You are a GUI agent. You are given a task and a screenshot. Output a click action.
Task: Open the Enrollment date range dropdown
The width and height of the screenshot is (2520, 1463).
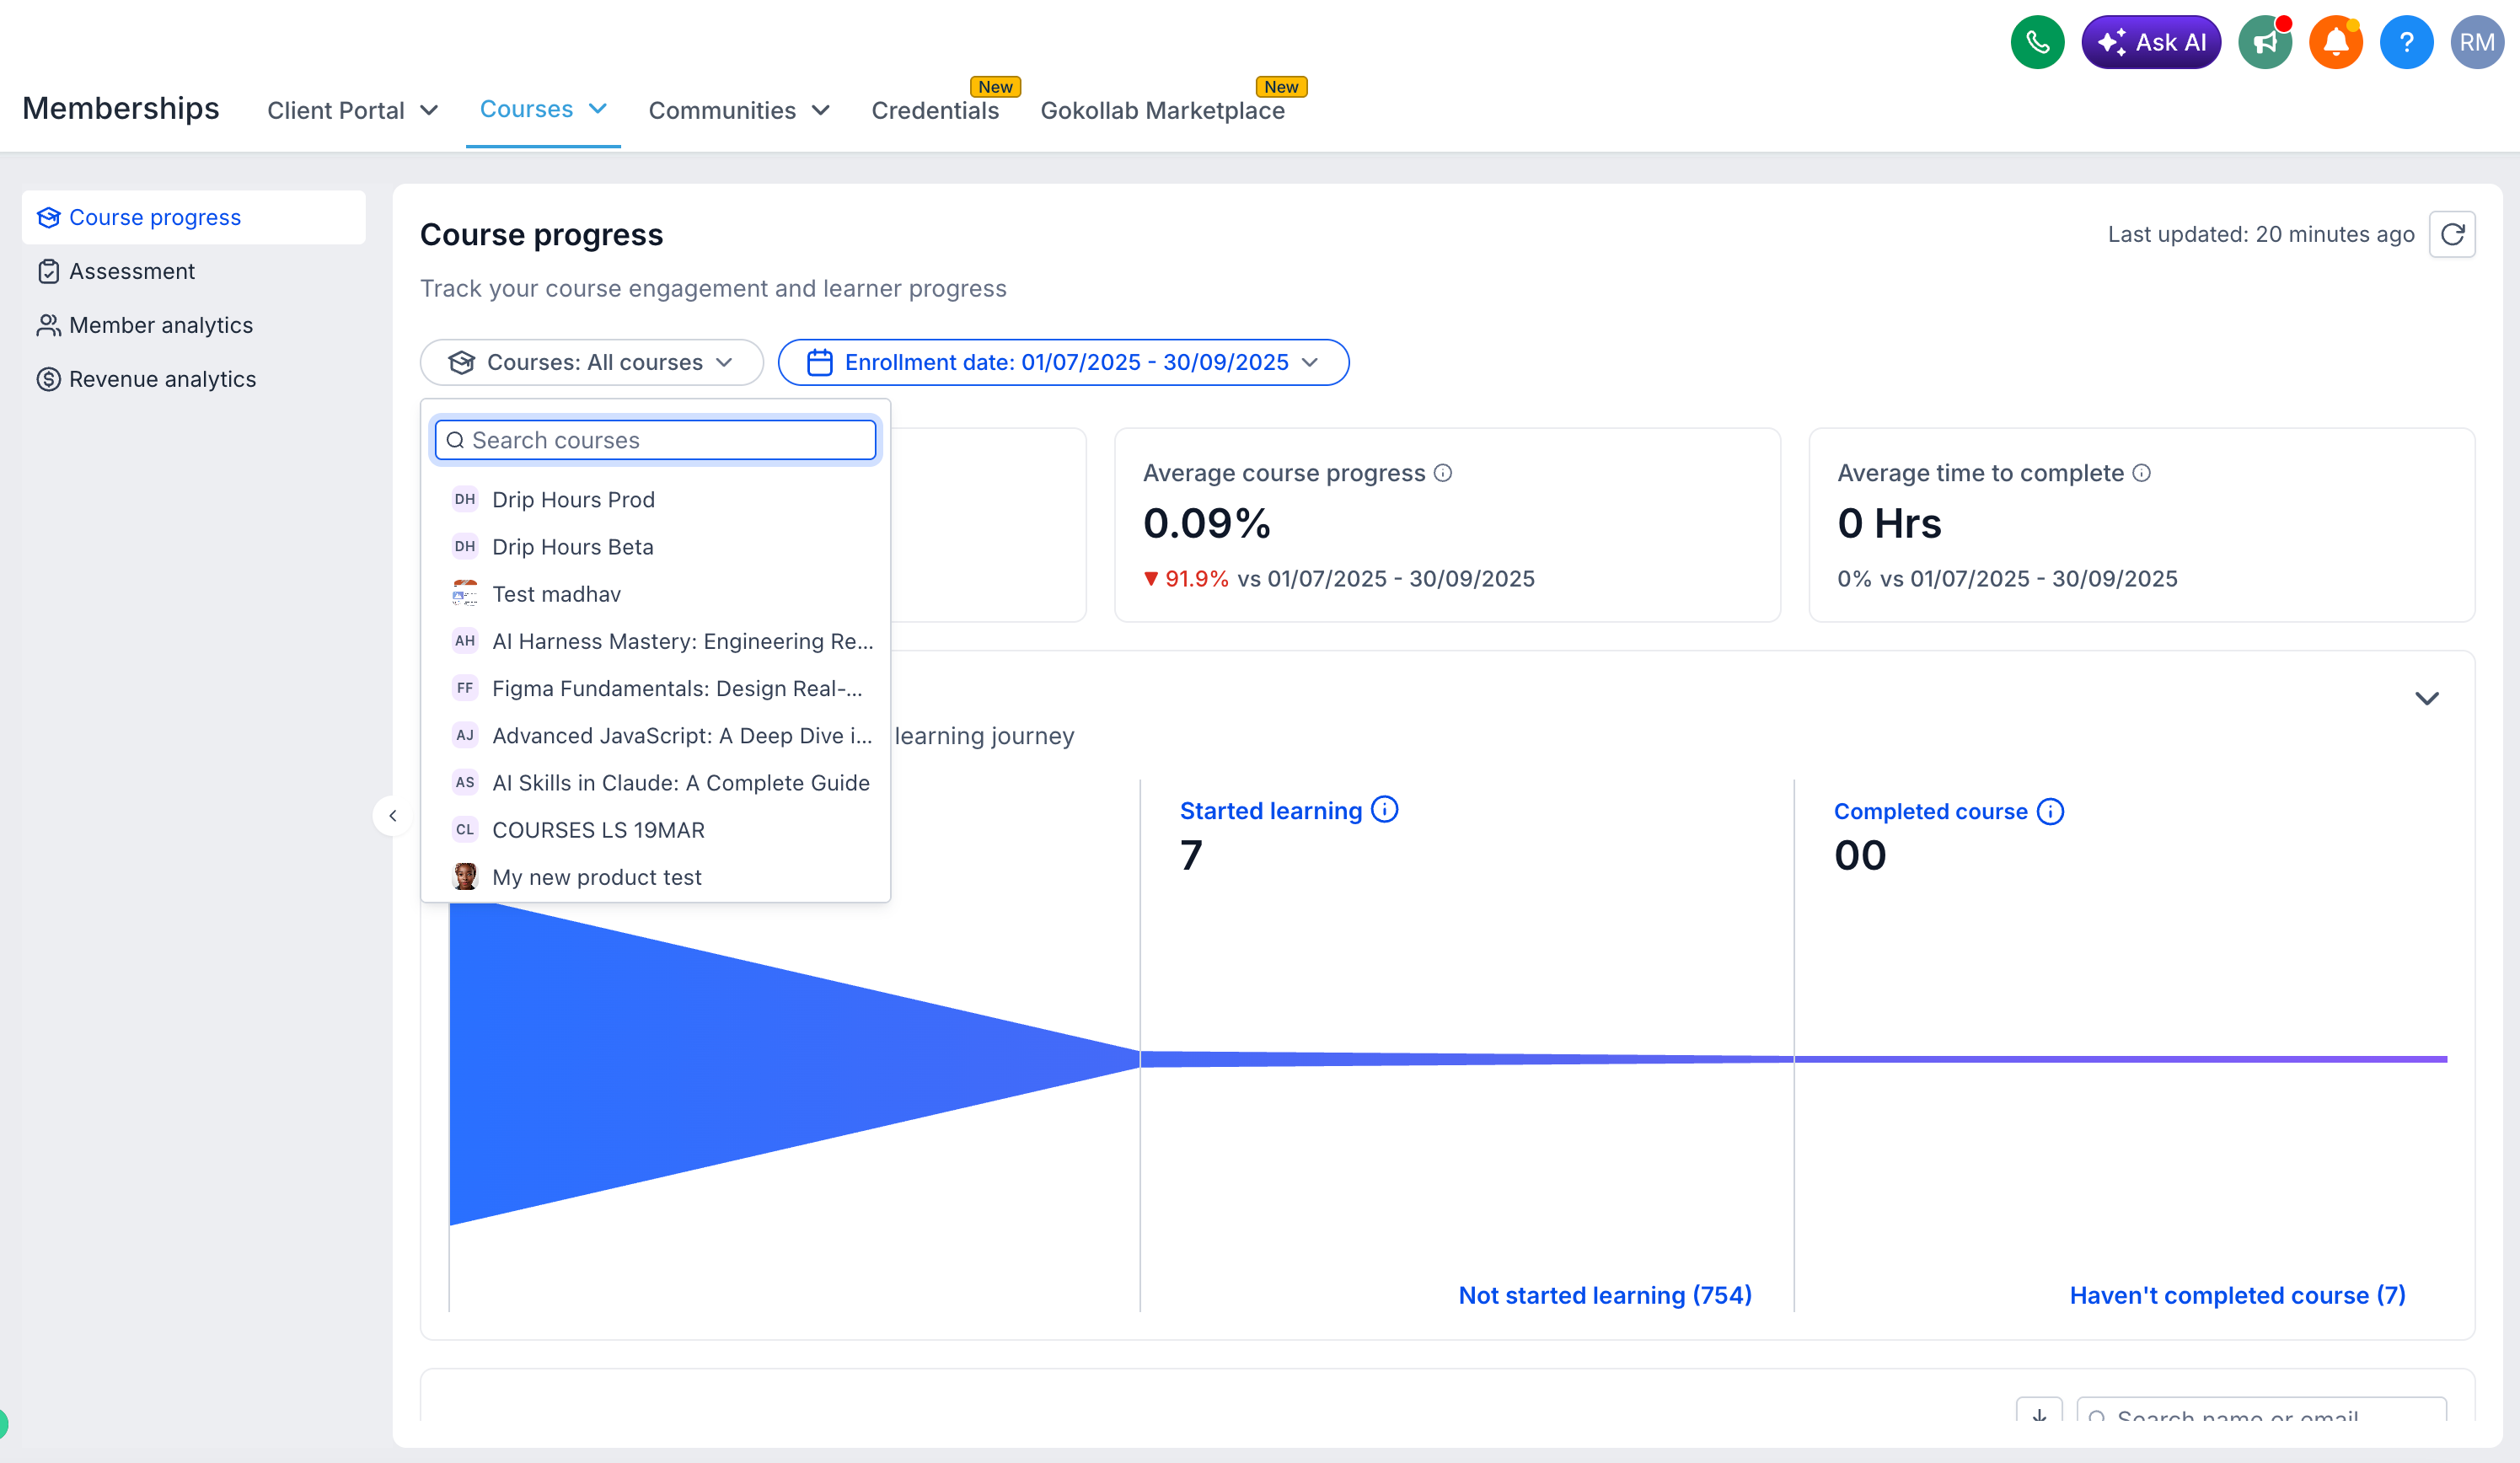(1063, 362)
